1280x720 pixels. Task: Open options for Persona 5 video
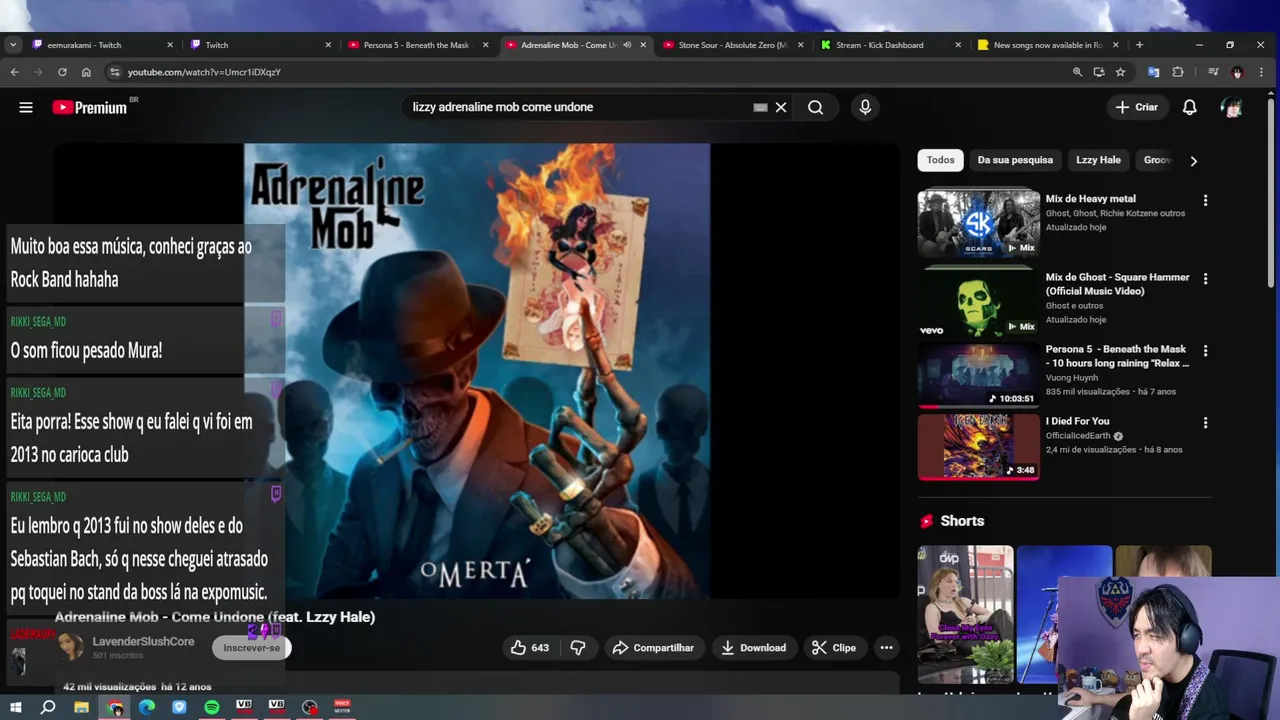(1205, 350)
